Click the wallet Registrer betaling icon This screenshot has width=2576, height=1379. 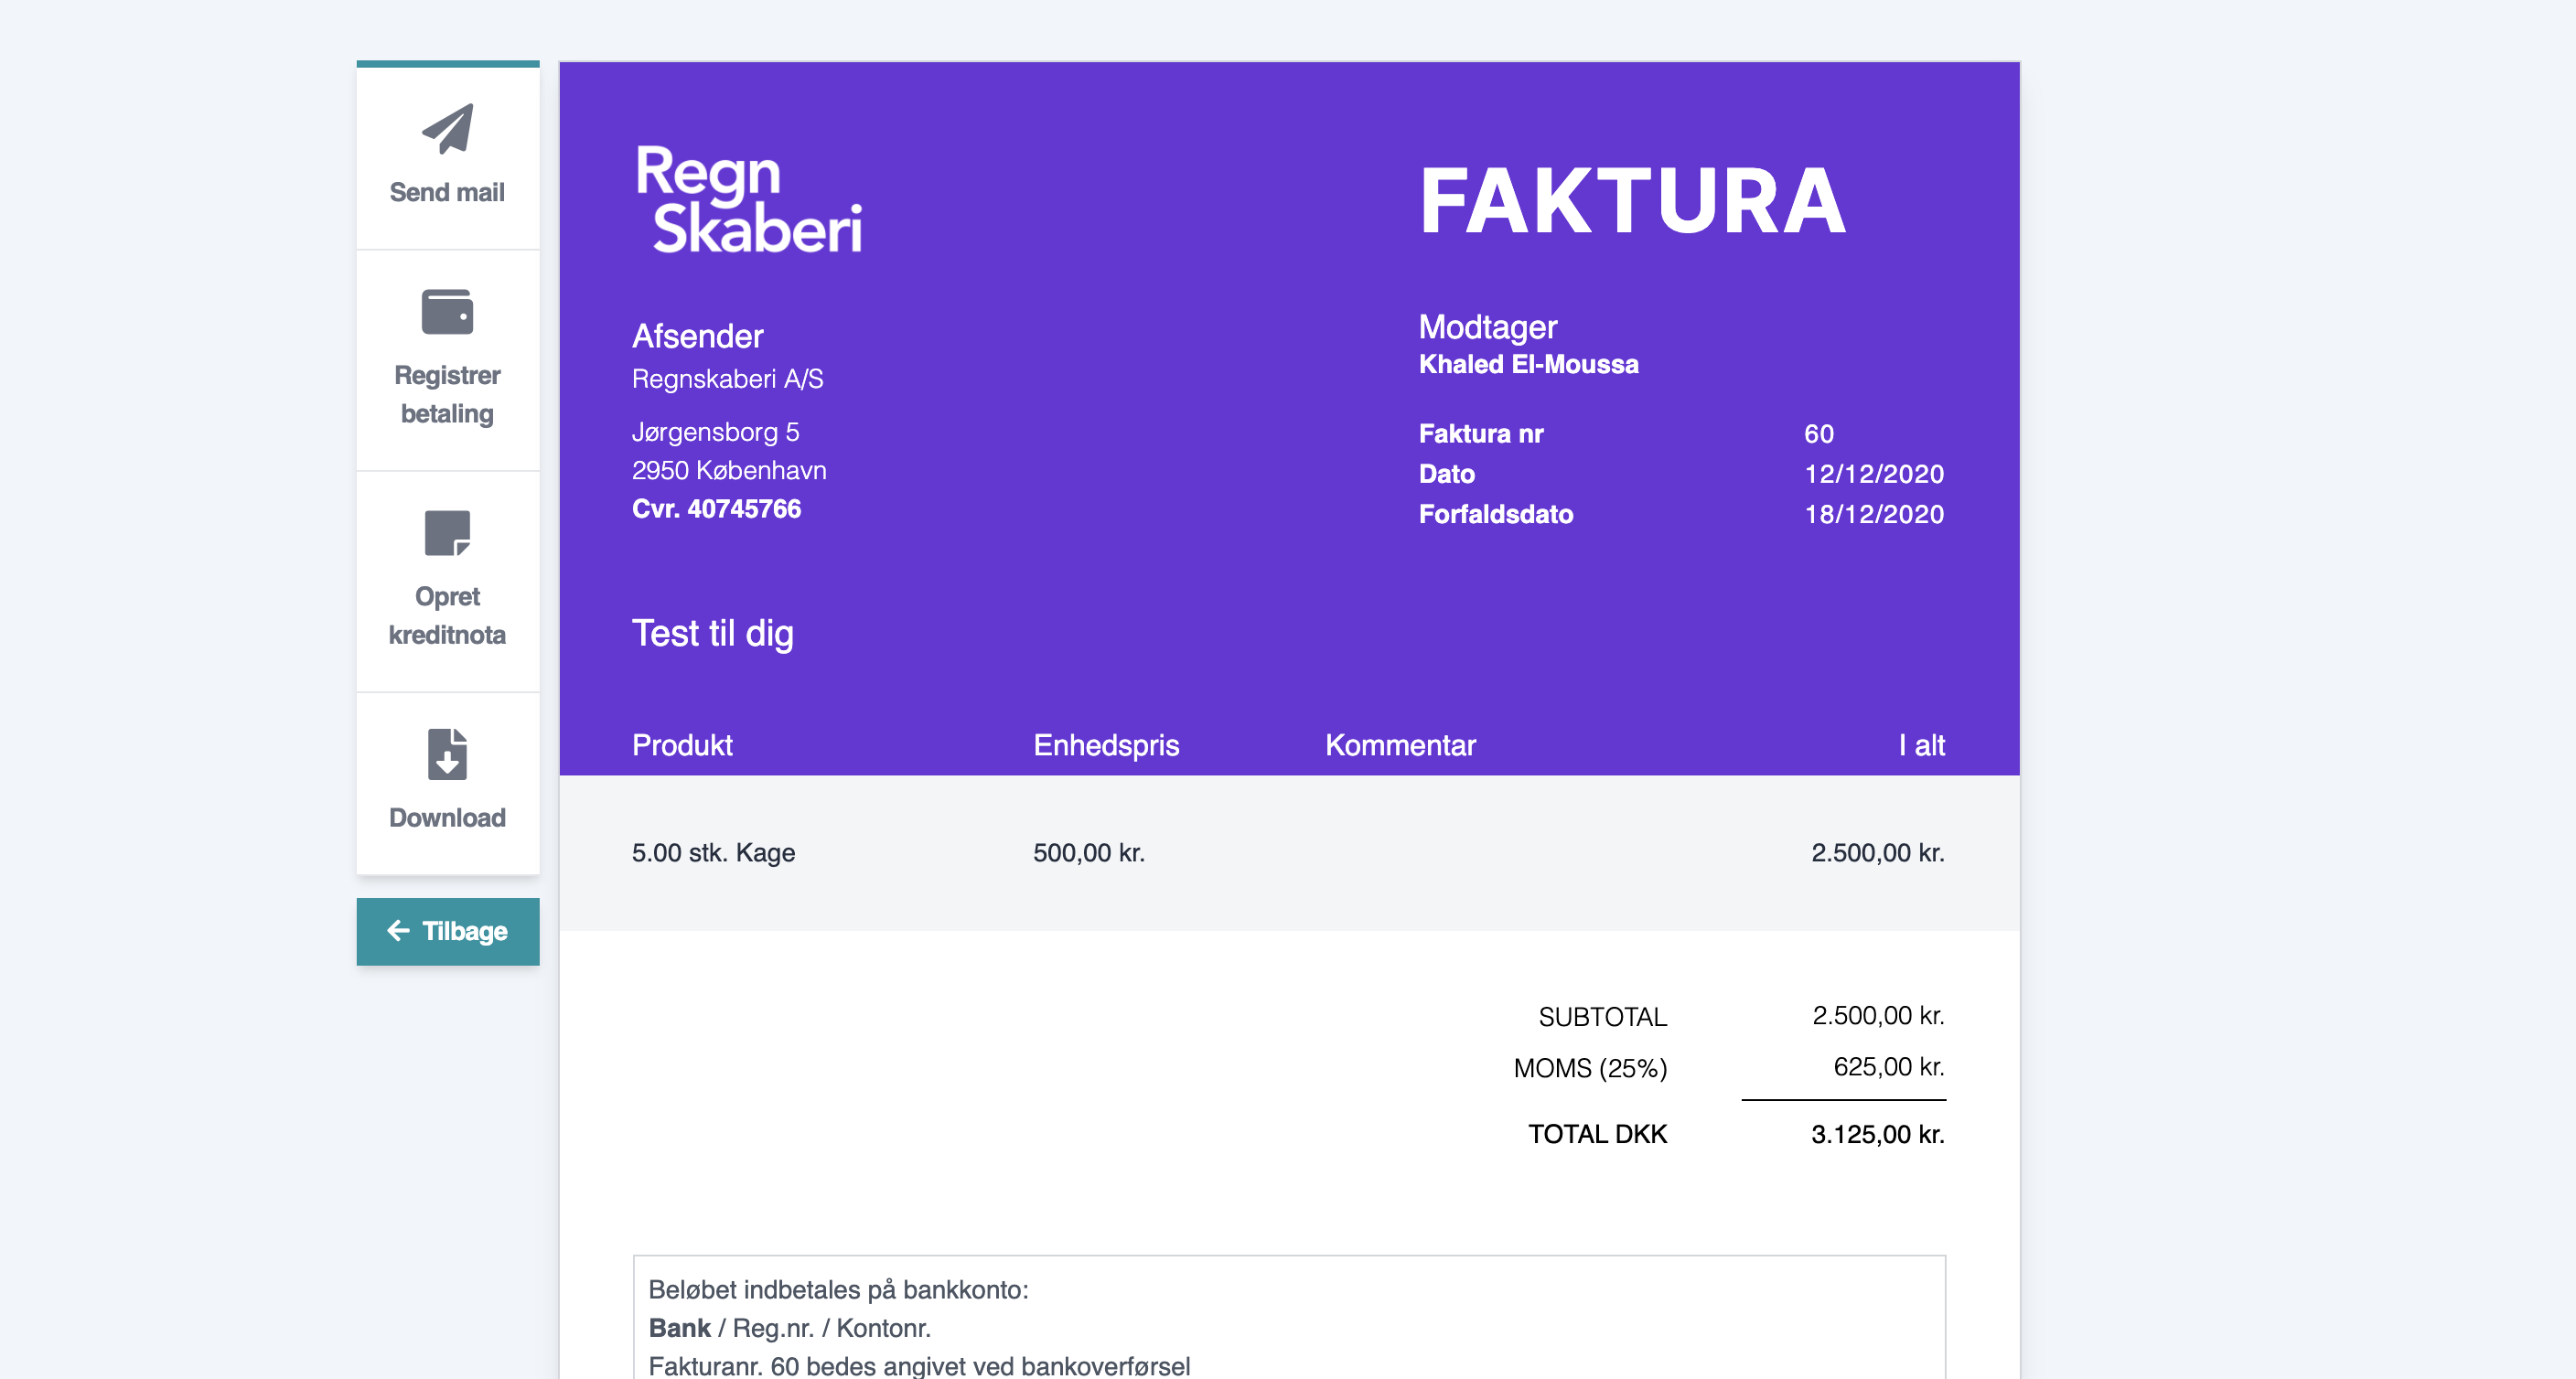(x=447, y=312)
